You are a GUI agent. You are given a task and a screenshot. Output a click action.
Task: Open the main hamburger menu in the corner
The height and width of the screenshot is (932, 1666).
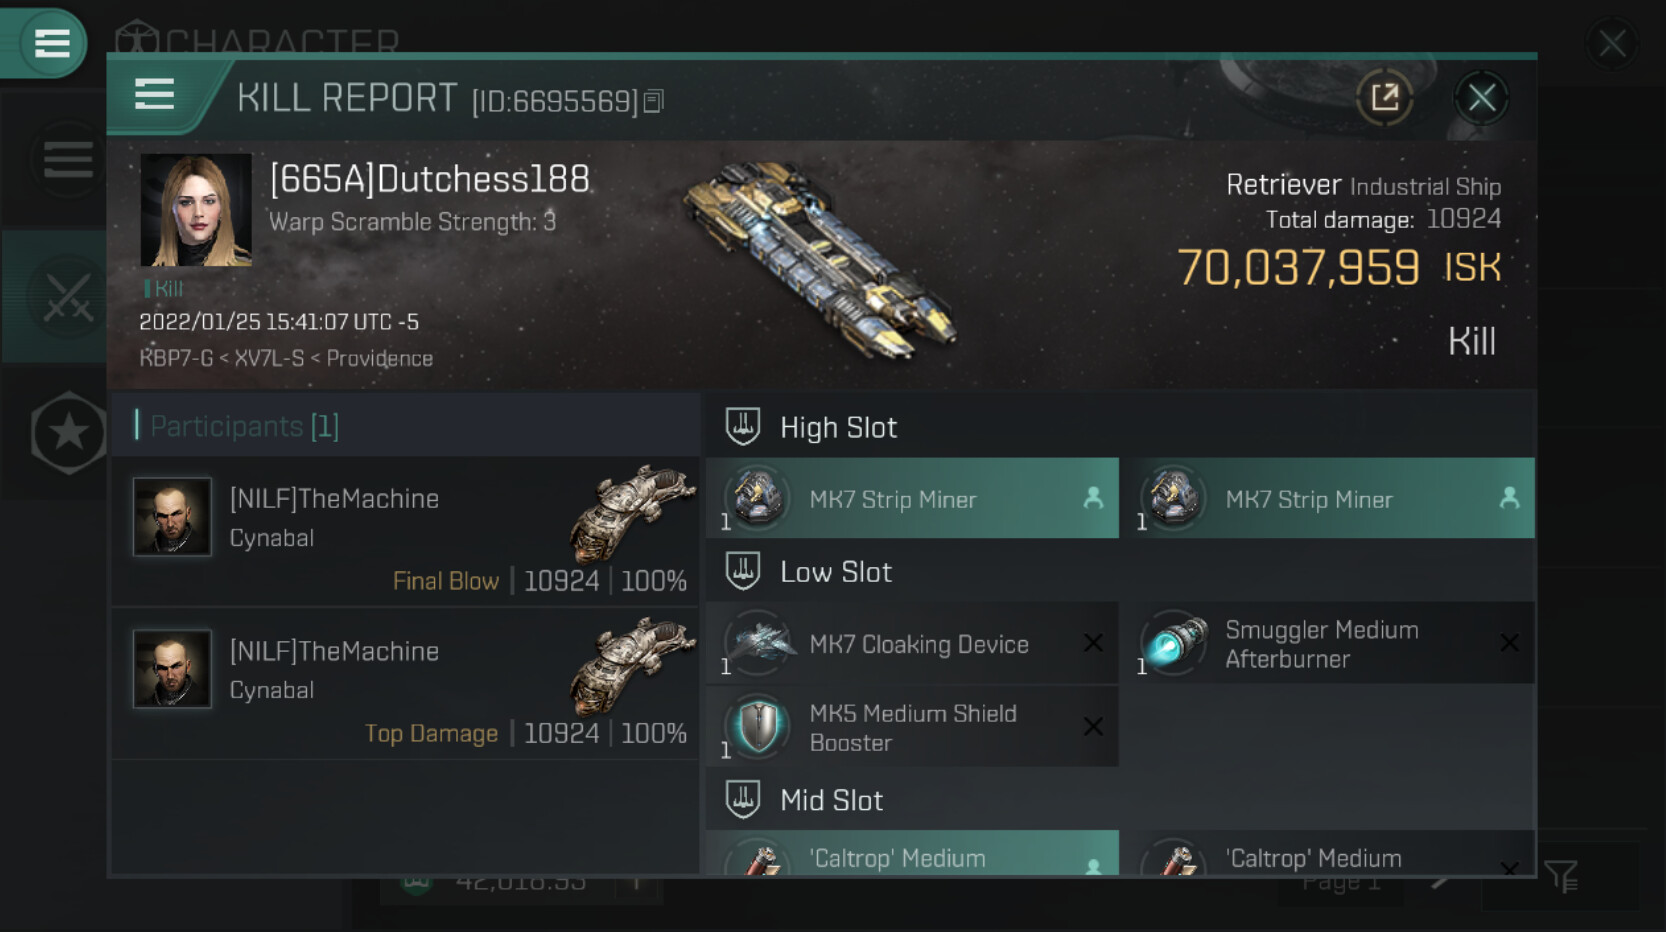coord(50,43)
